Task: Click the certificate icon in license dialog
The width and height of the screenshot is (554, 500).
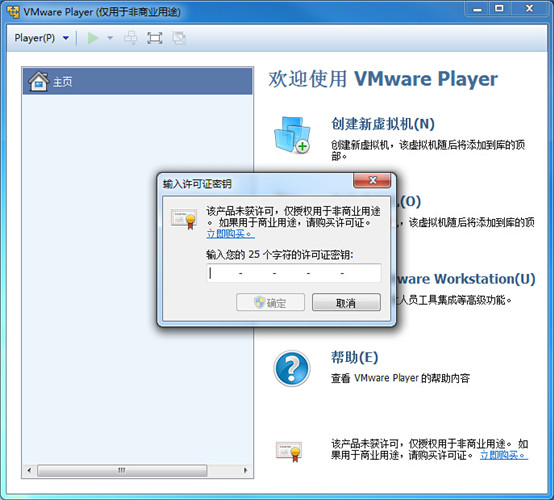Action: click(184, 218)
